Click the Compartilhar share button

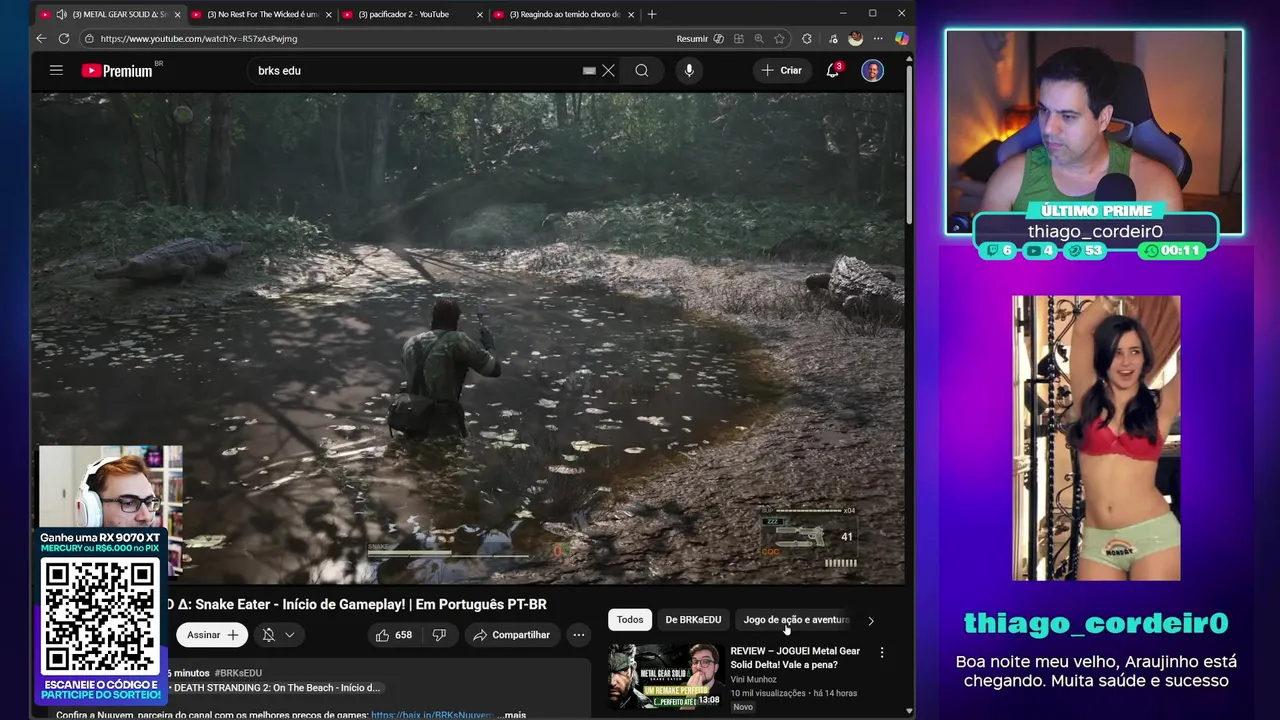click(512, 635)
